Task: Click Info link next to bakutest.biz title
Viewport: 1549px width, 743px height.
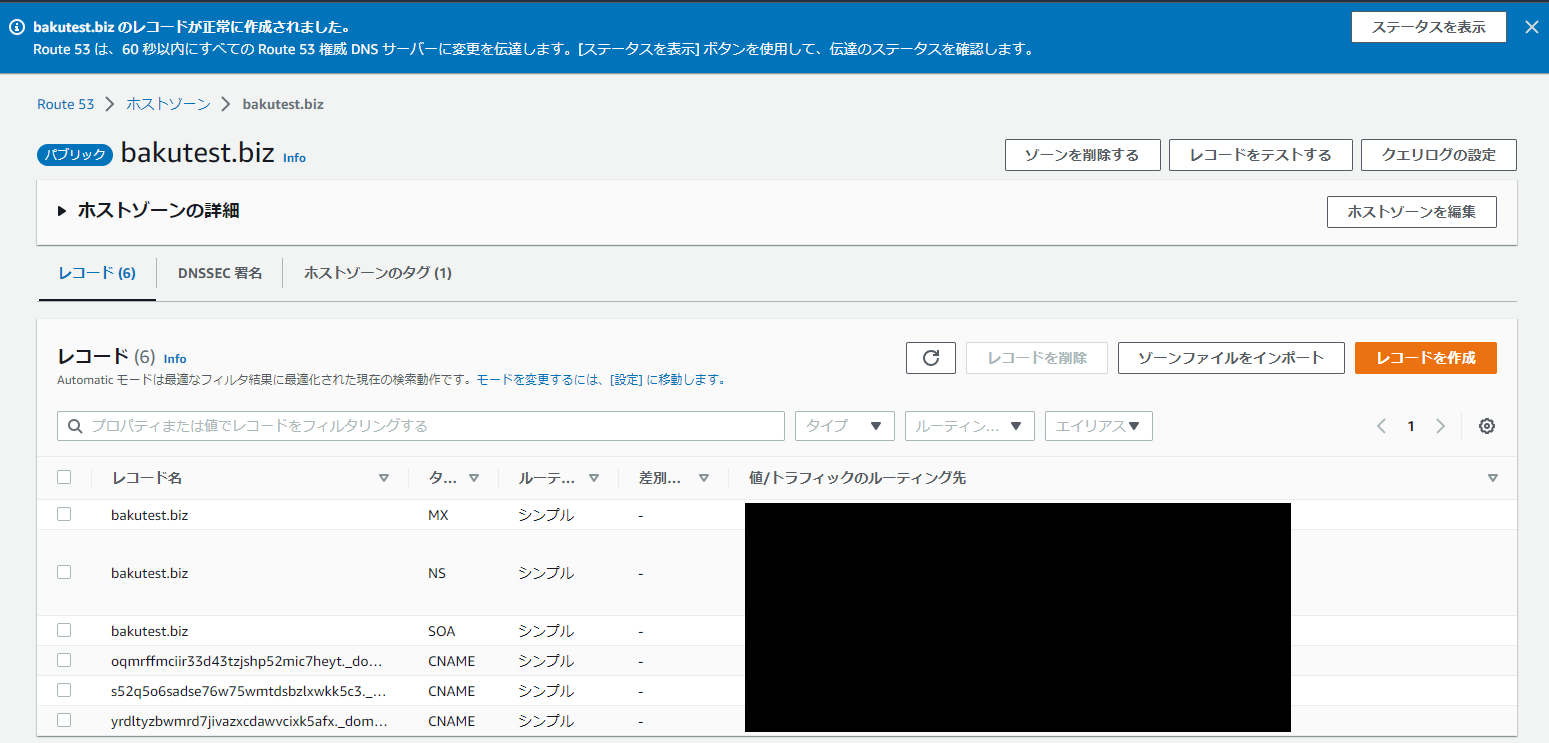Action: coord(294,158)
